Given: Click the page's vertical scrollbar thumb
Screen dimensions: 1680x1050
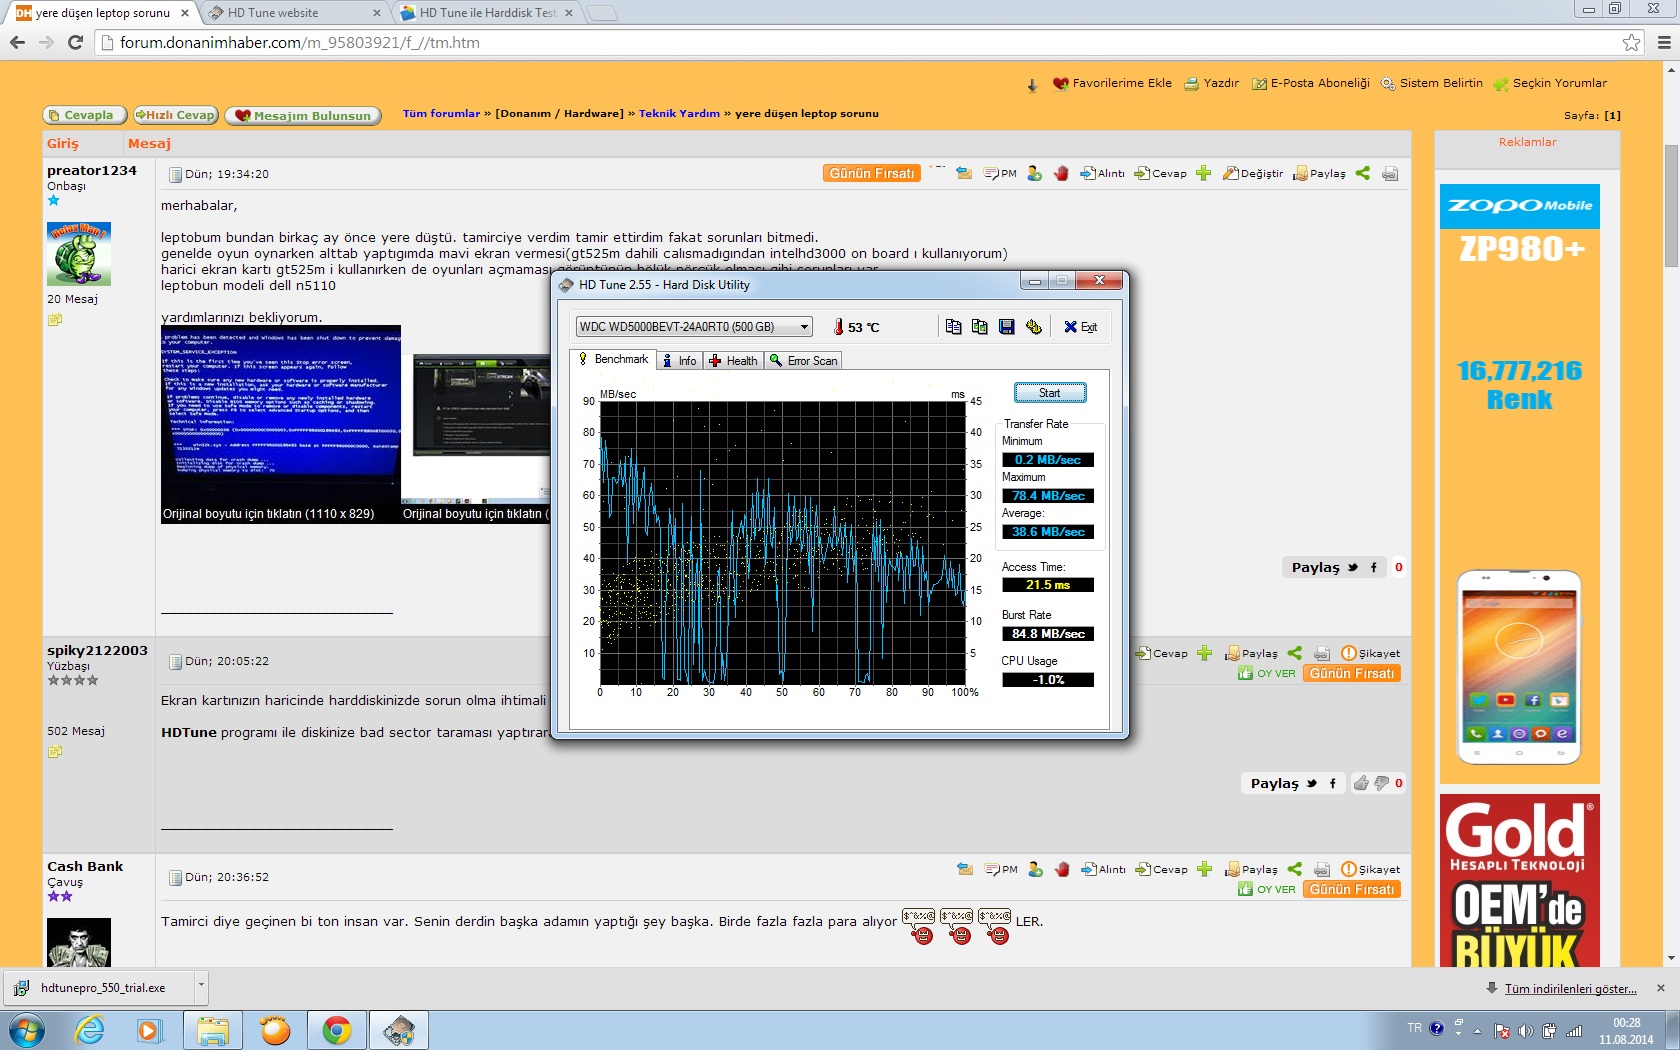Looking at the screenshot, I should tap(1670, 205).
